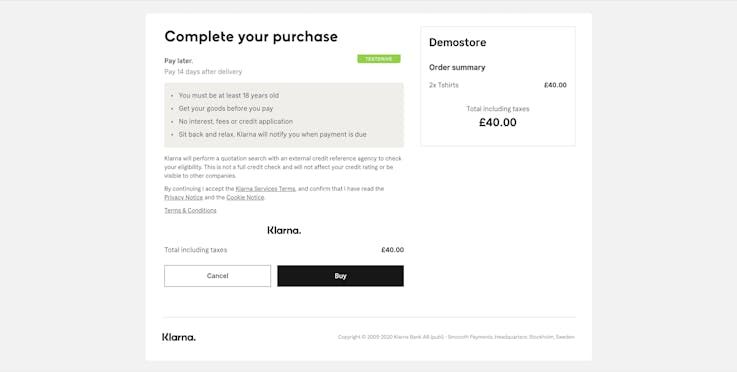Click the large £40.00 order total
The image size is (737, 372).
coord(498,122)
